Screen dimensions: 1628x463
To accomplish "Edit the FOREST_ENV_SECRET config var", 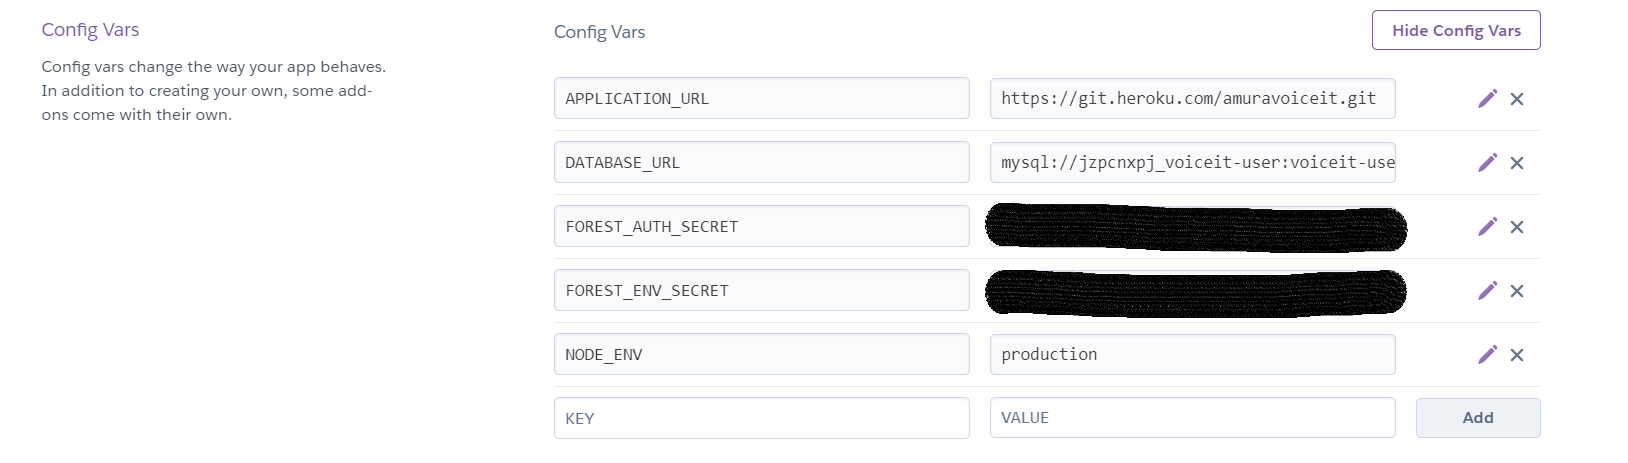I will click(1487, 290).
